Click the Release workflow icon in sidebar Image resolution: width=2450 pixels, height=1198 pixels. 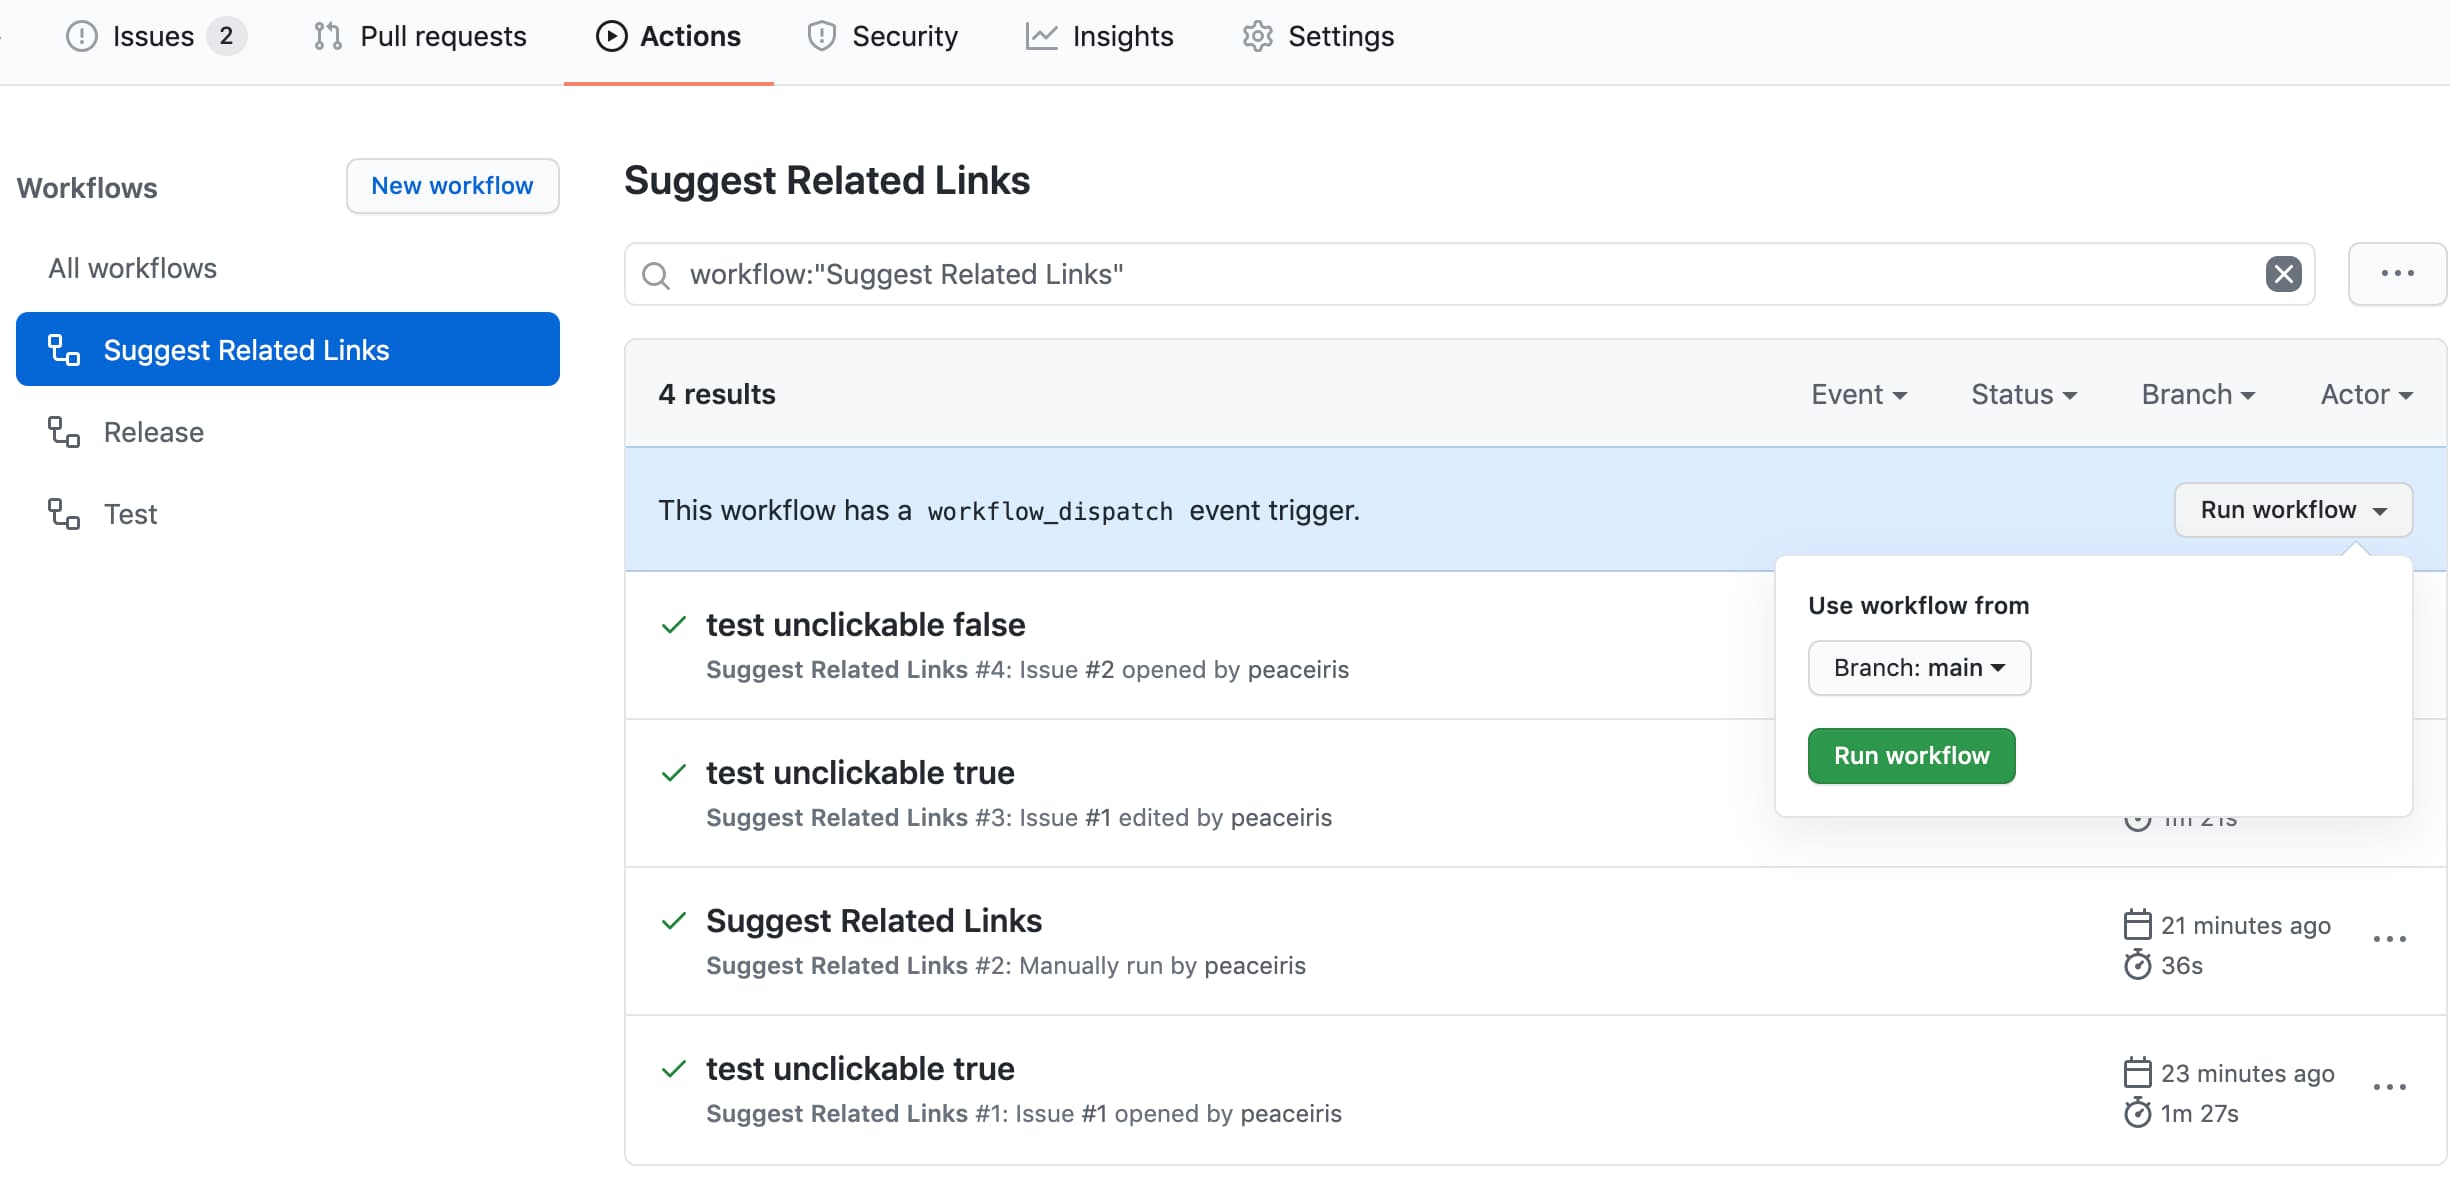tap(64, 432)
